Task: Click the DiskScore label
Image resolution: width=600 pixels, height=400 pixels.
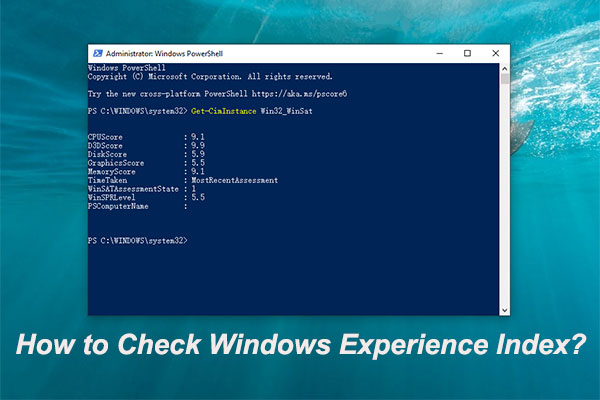Action: (107, 154)
